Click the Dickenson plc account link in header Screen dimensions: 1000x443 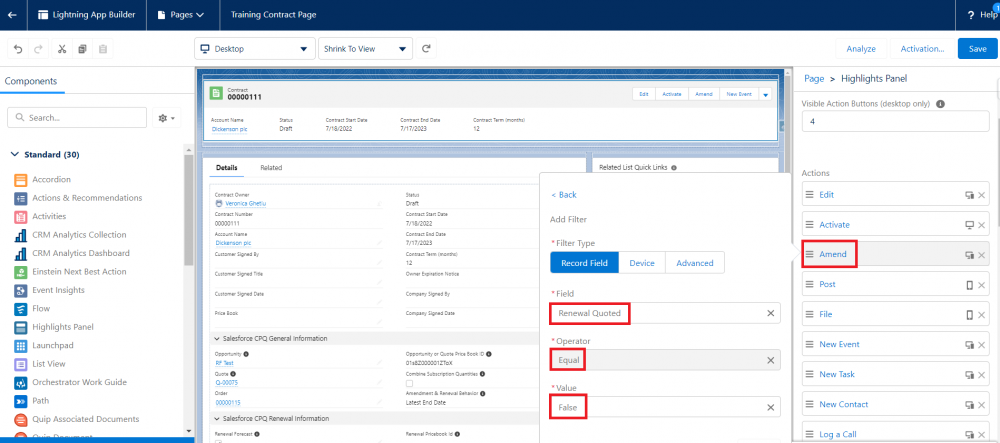(x=230, y=129)
